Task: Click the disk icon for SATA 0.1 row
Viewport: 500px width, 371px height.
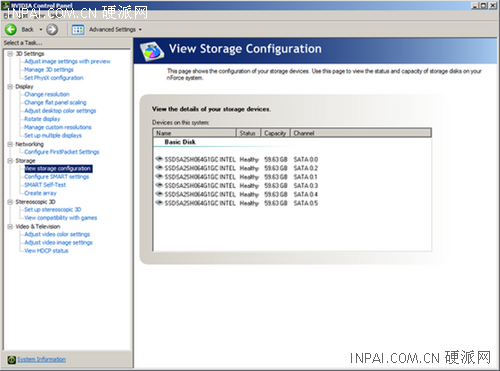Action: point(159,176)
